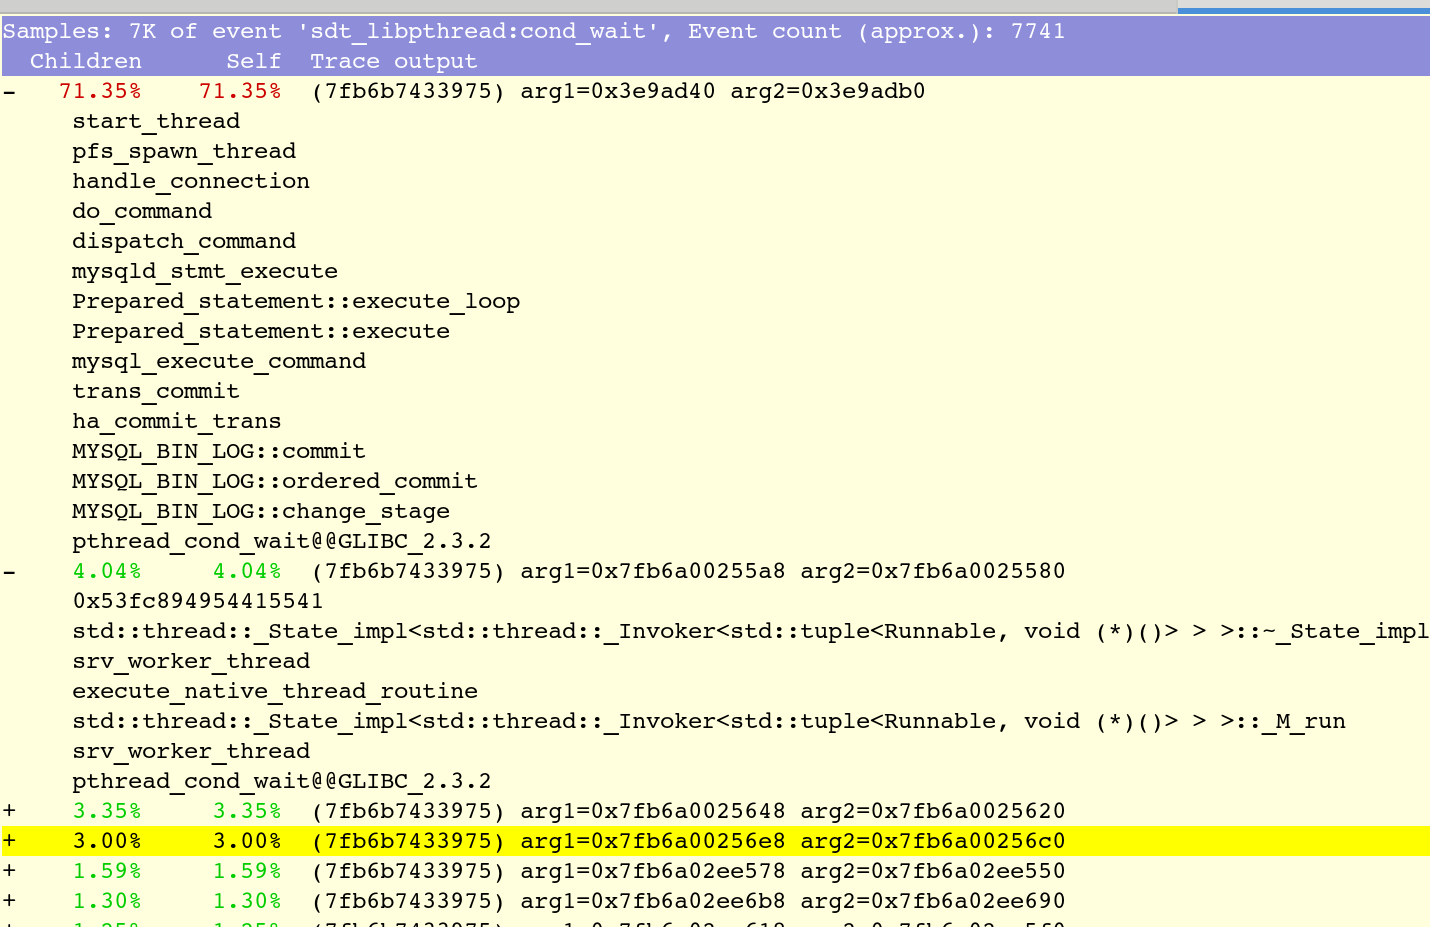Select the handle_connection frame
This screenshot has width=1430, height=927.
tap(191, 181)
